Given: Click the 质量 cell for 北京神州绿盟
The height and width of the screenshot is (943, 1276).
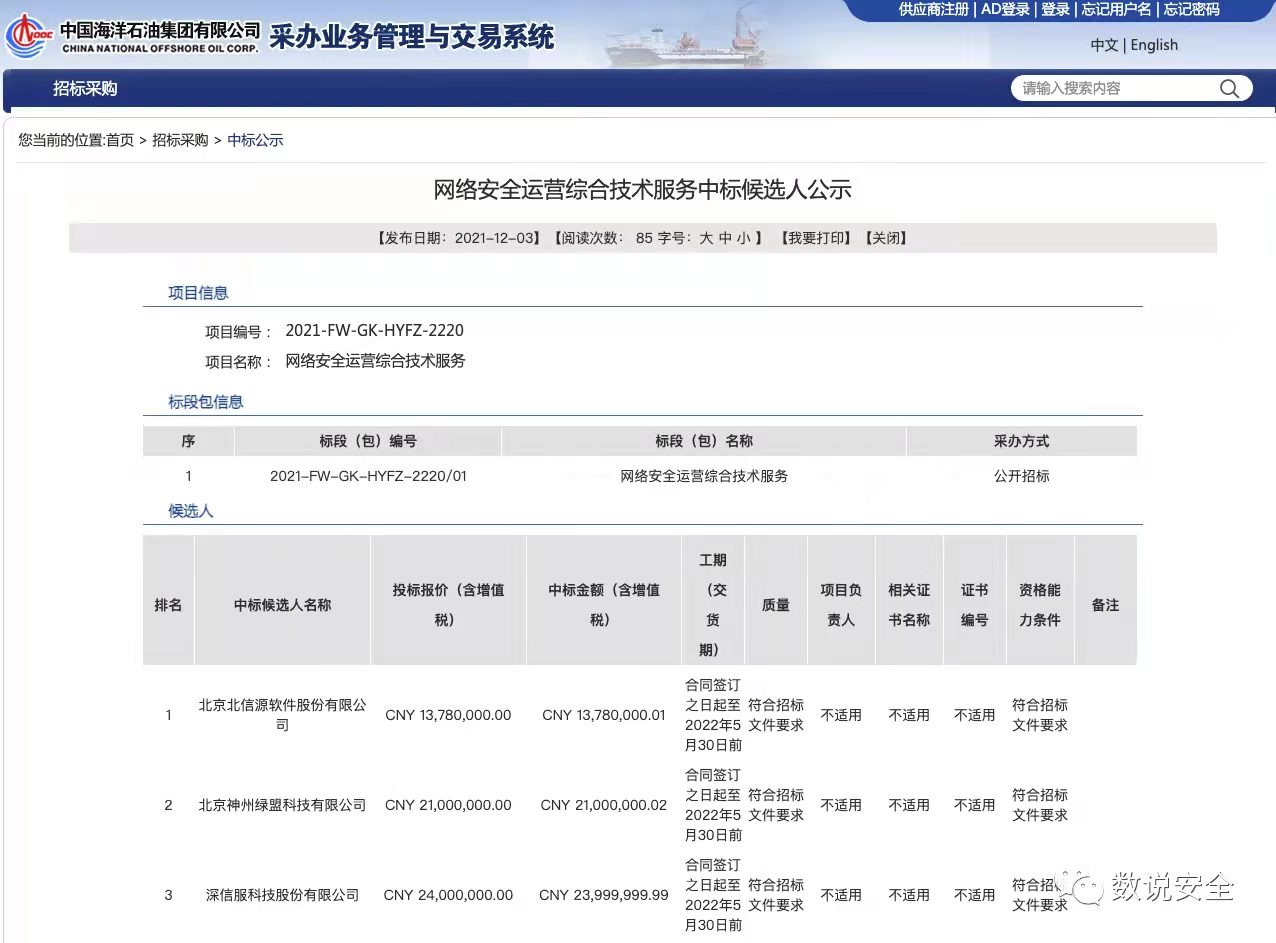Looking at the screenshot, I should tap(776, 805).
